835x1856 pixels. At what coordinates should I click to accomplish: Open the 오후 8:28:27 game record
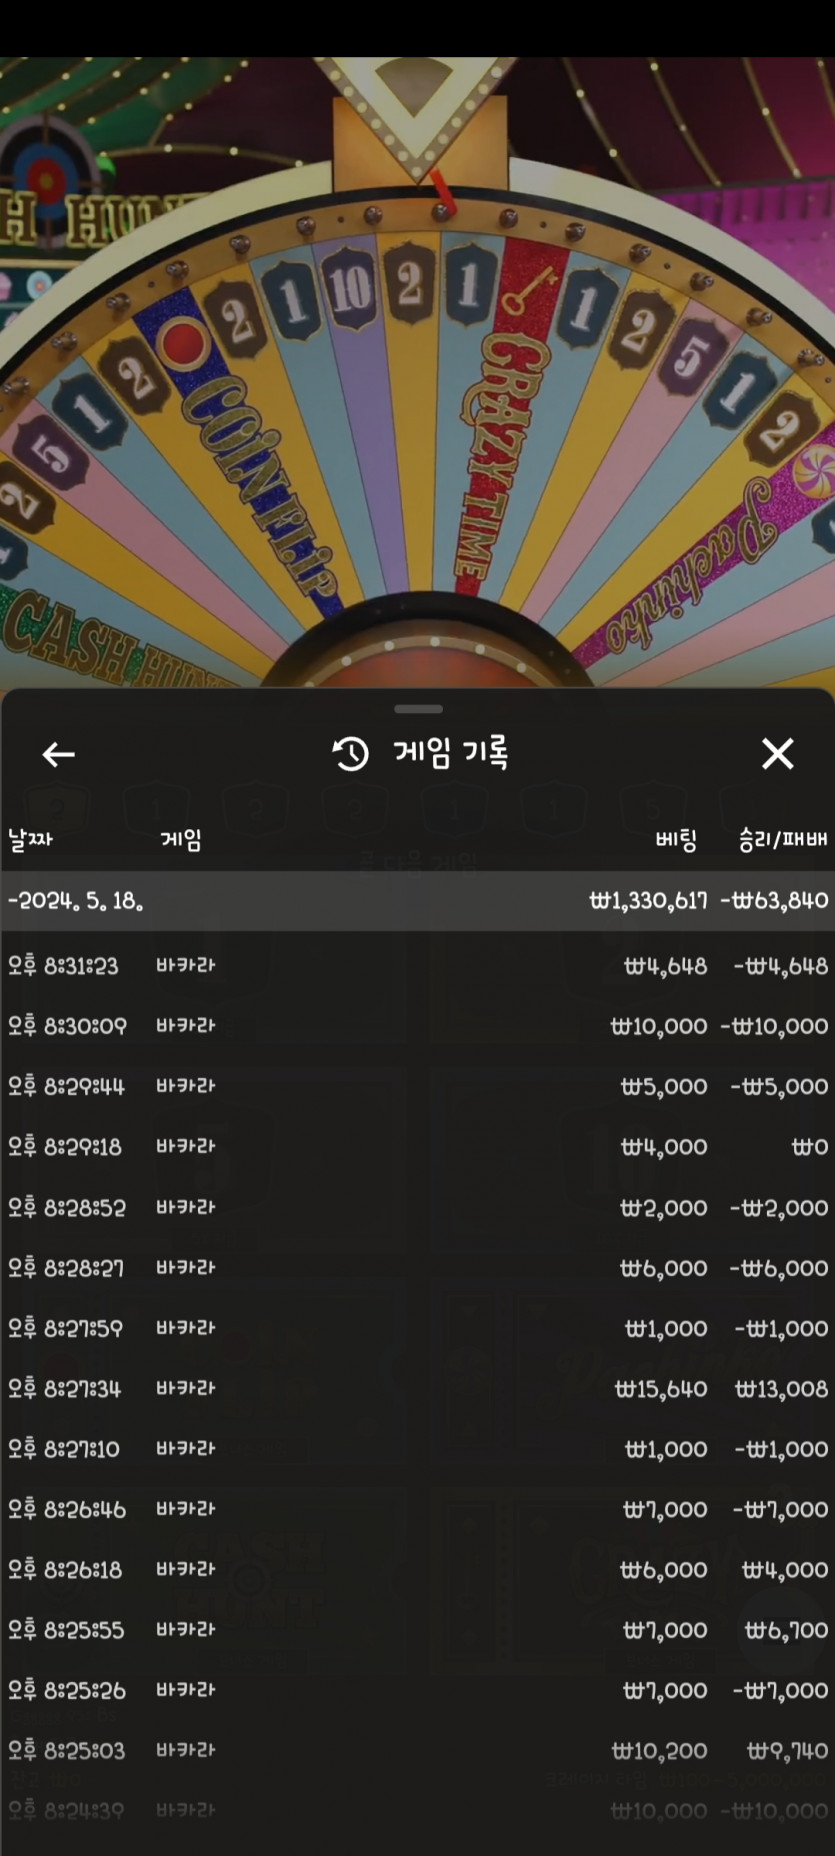417,1268
